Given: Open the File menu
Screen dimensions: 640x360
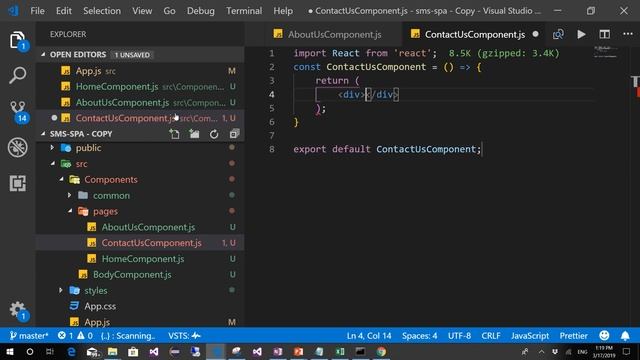Looking at the screenshot, I should 37,11.
